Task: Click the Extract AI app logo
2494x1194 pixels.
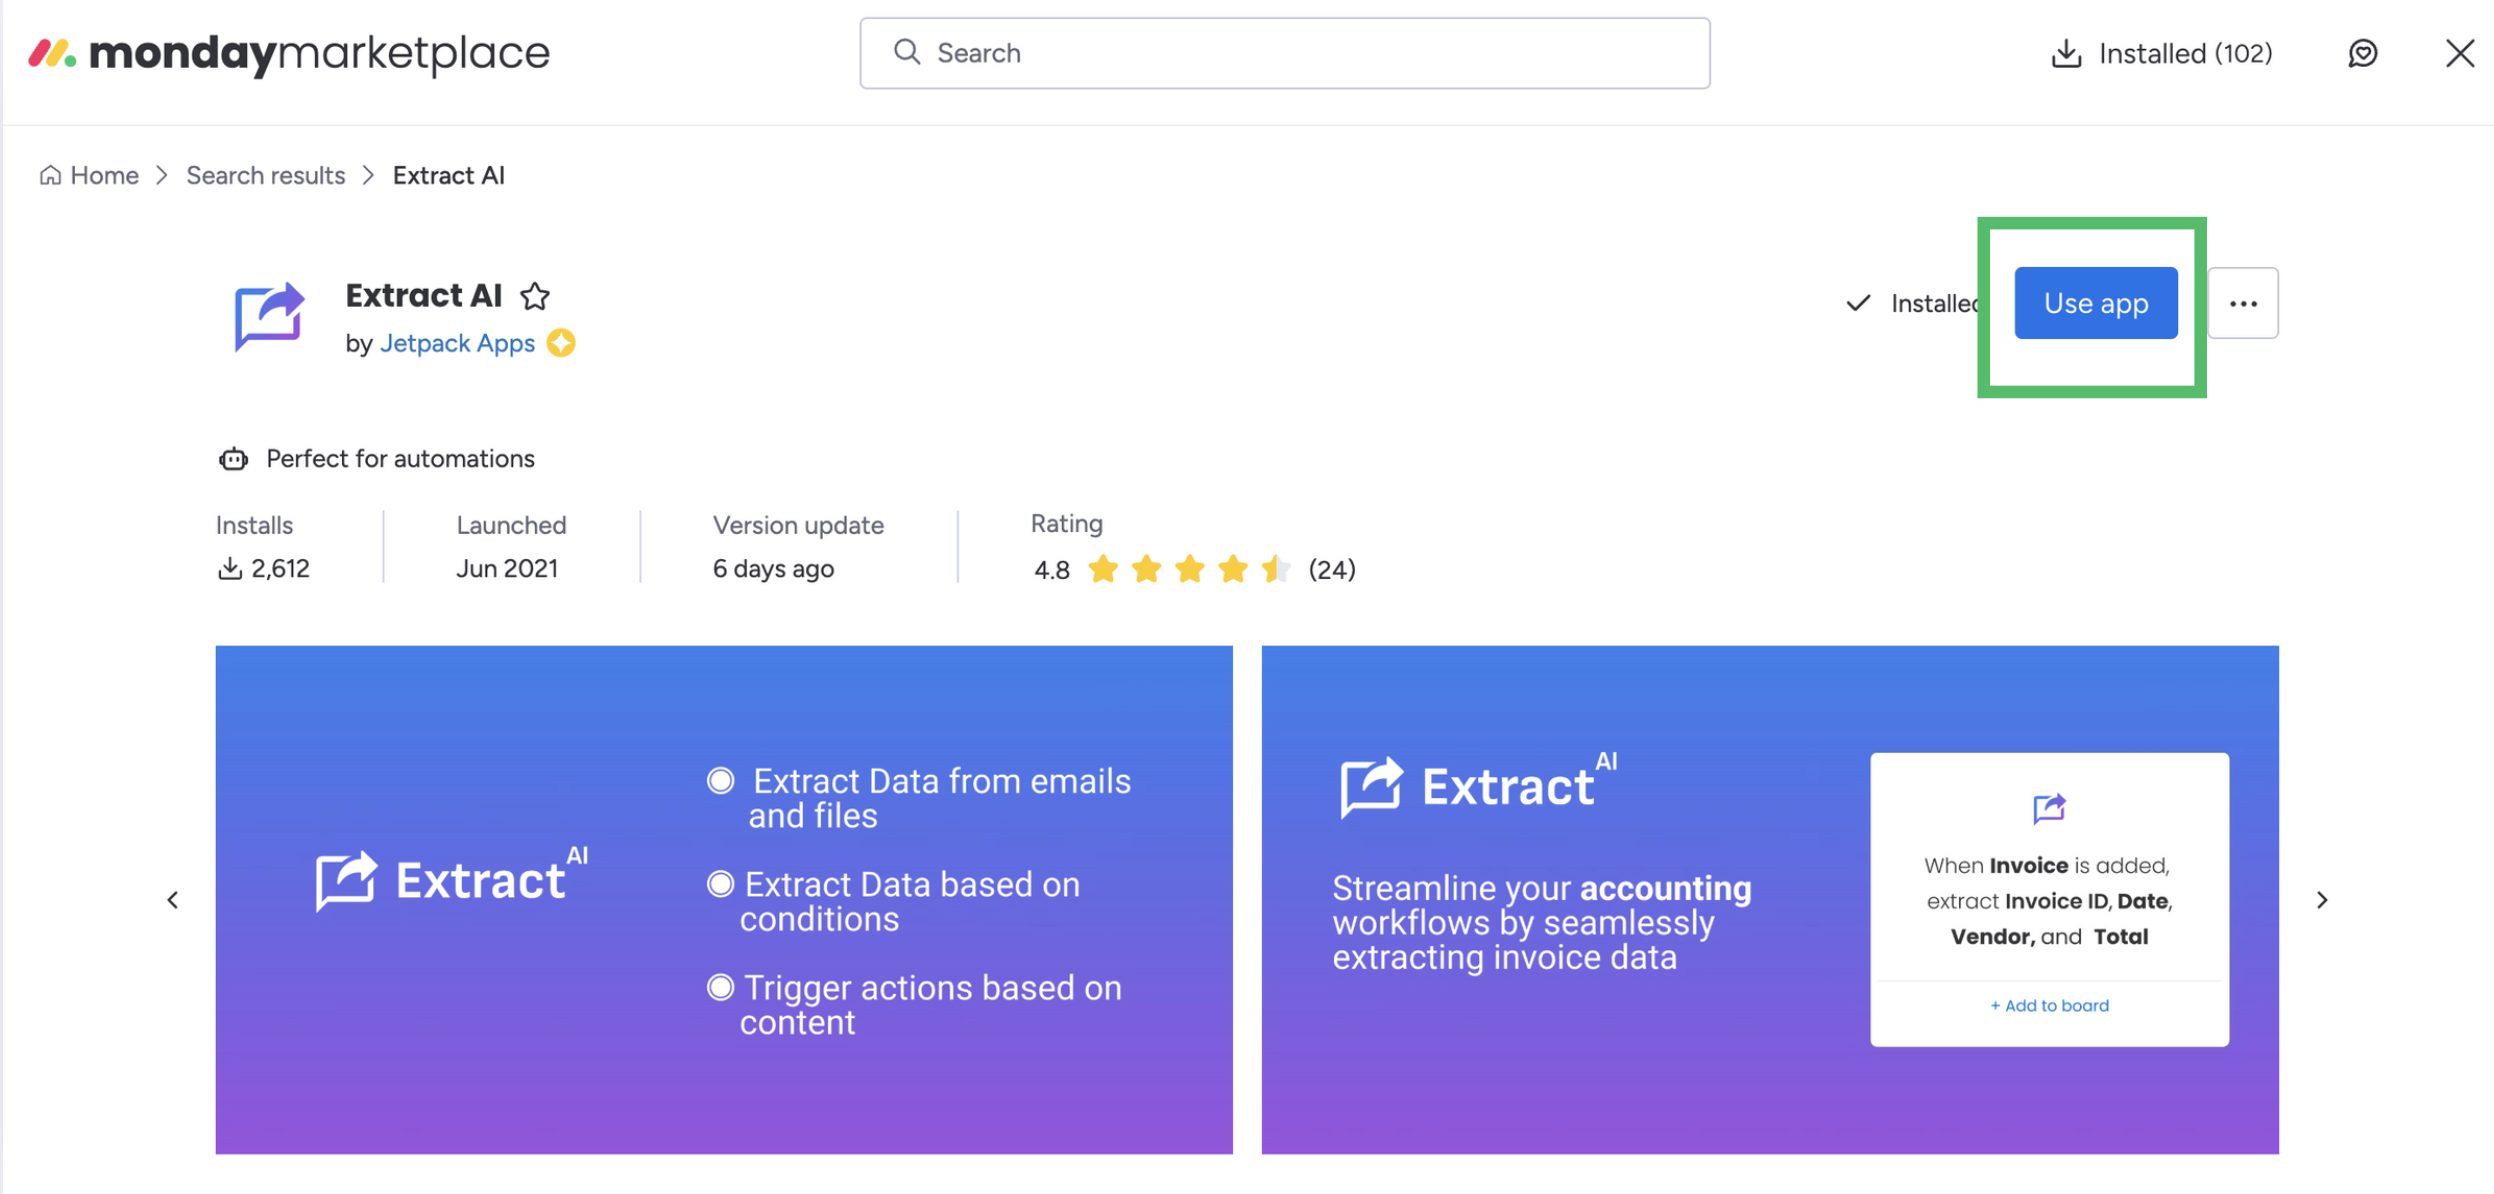Action: click(x=268, y=317)
